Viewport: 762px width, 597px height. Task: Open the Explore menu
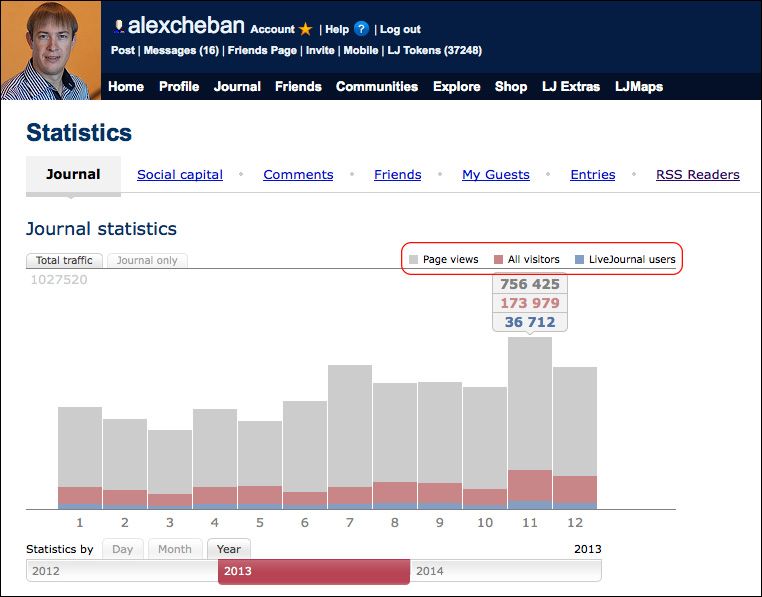456,87
